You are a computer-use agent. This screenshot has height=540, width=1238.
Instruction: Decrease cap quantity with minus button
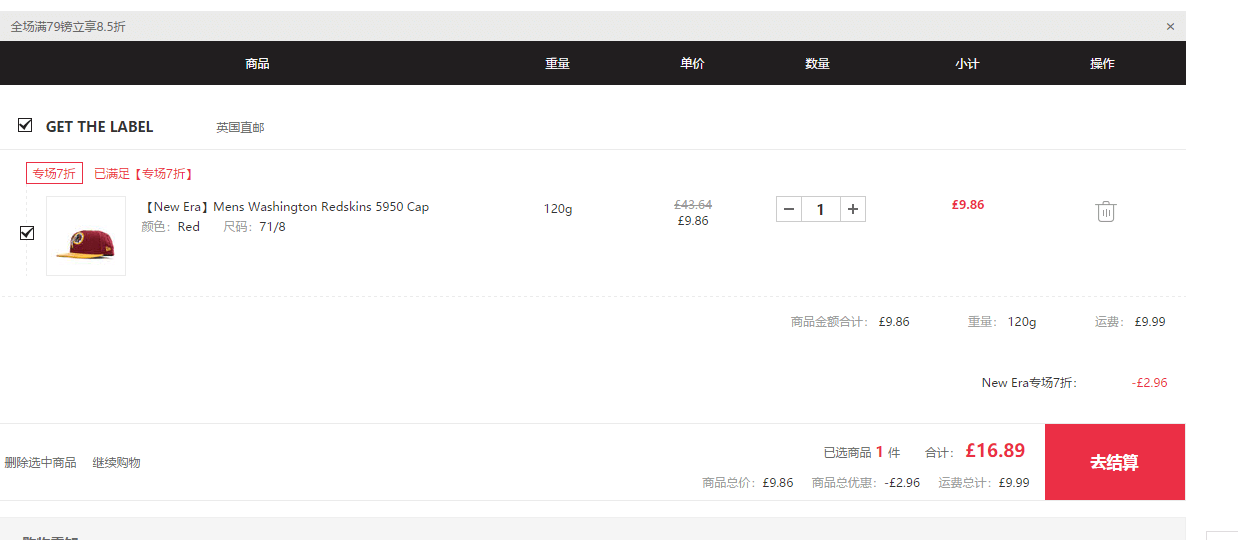pos(789,209)
